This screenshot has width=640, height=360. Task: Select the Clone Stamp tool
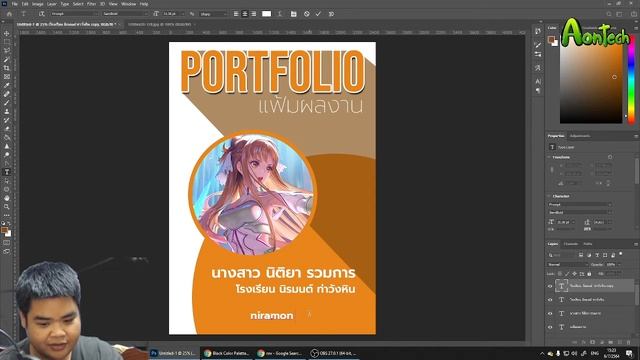(x=7, y=111)
